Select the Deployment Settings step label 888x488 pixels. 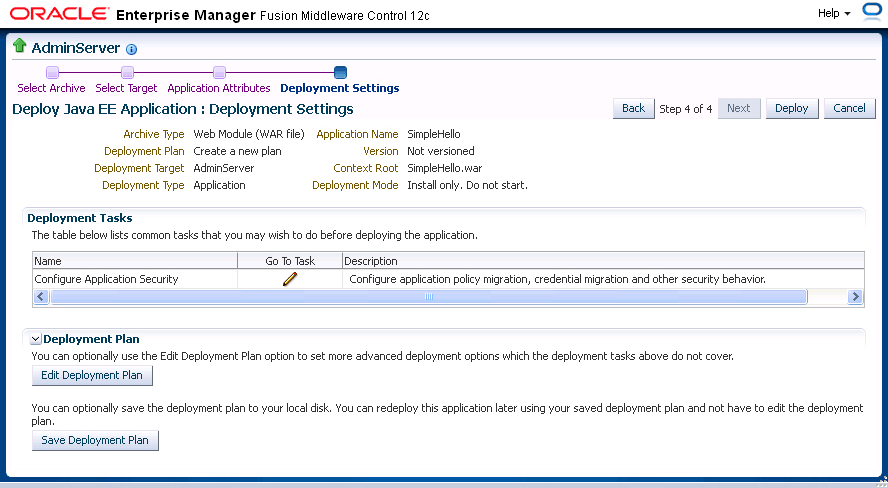pos(340,88)
